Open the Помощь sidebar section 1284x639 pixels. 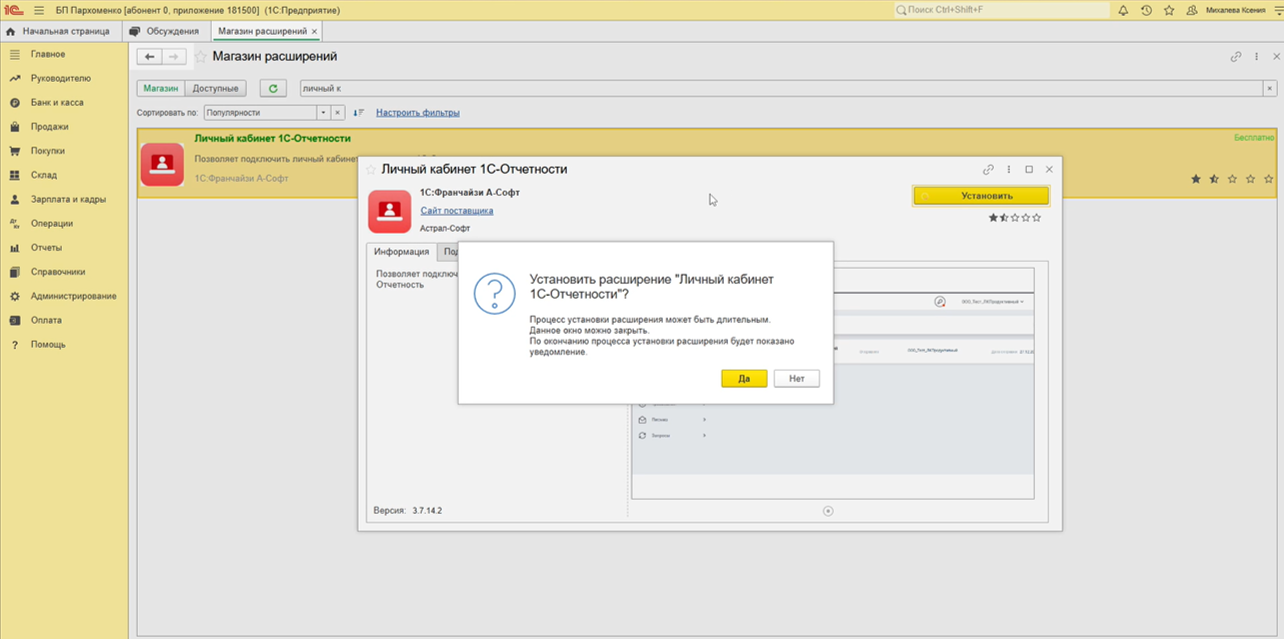(48, 344)
